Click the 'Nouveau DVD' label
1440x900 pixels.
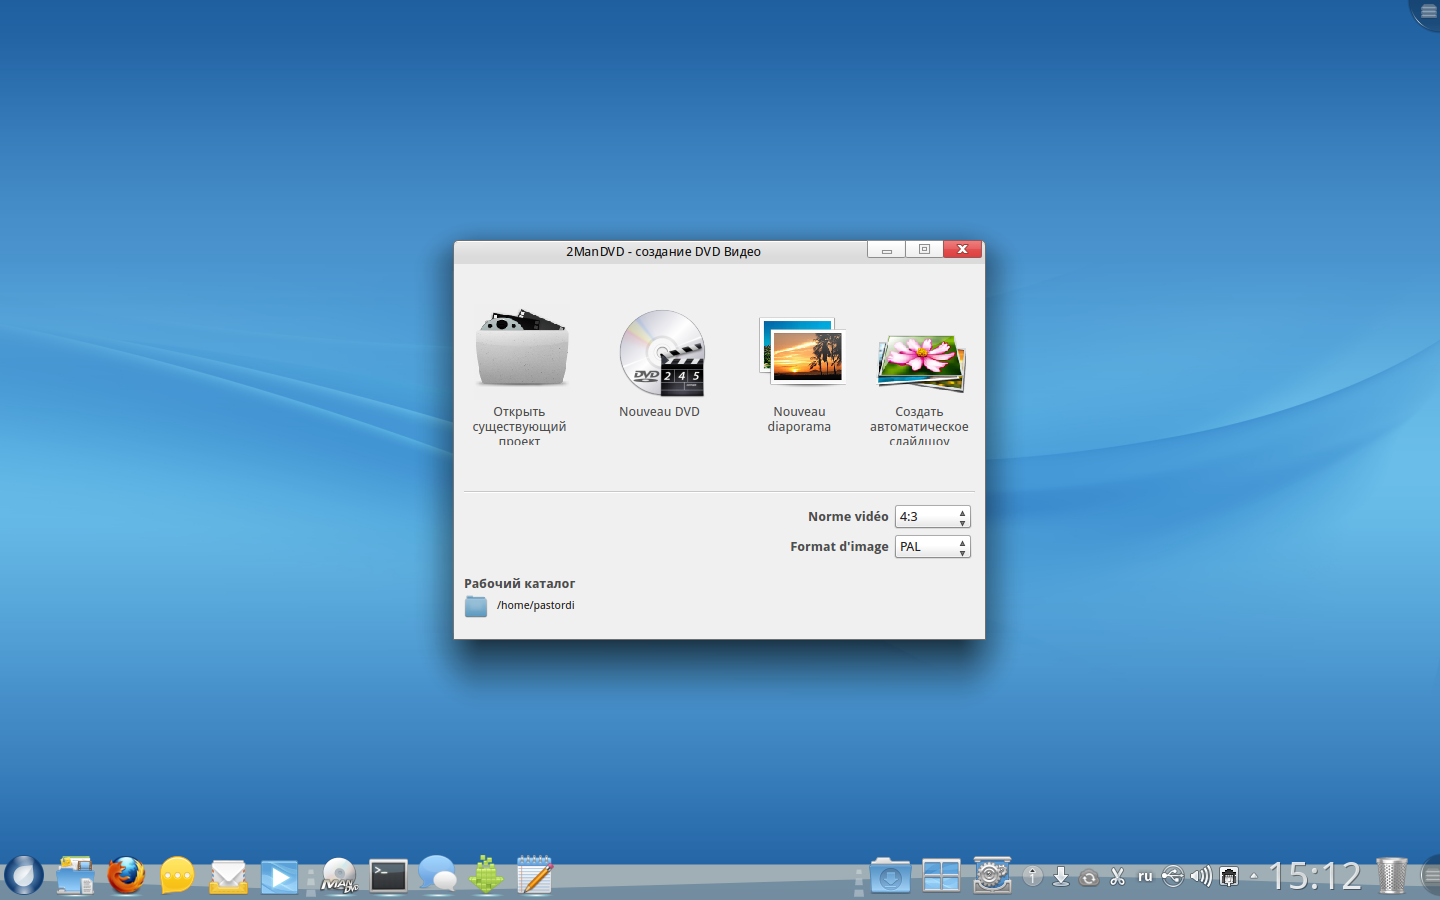tap(659, 412)
